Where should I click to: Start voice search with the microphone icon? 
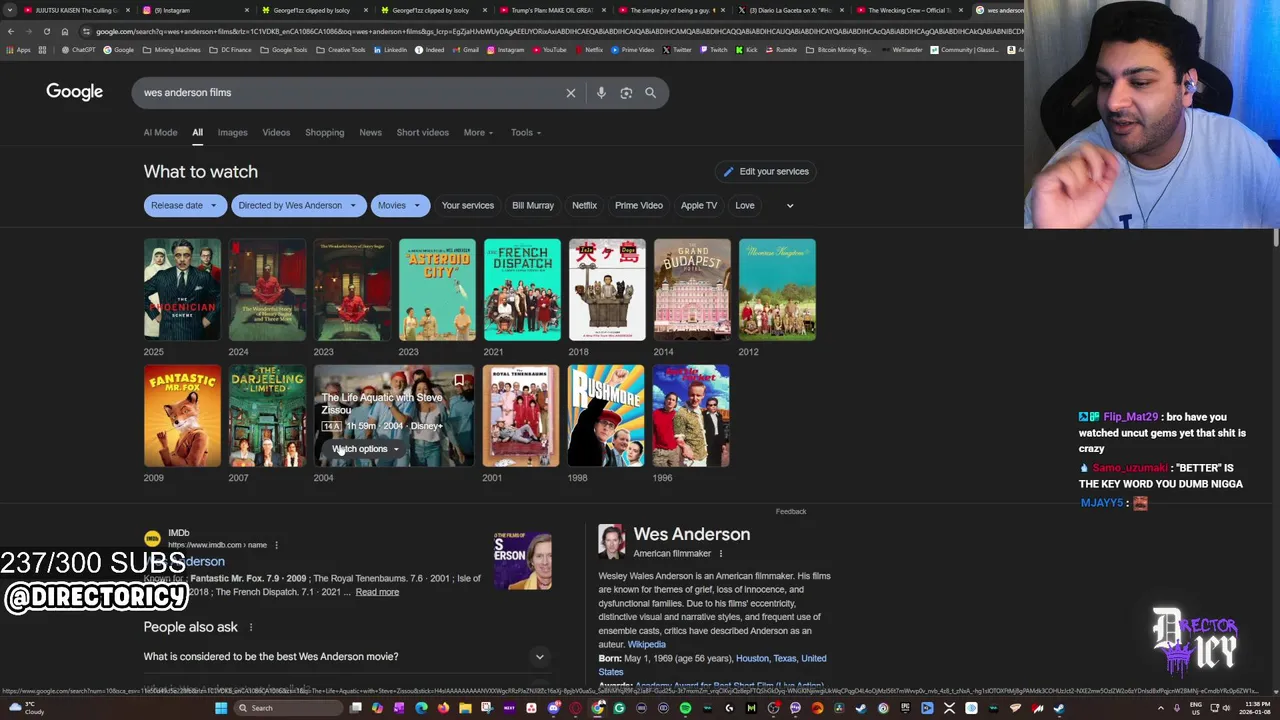point(601,93)
